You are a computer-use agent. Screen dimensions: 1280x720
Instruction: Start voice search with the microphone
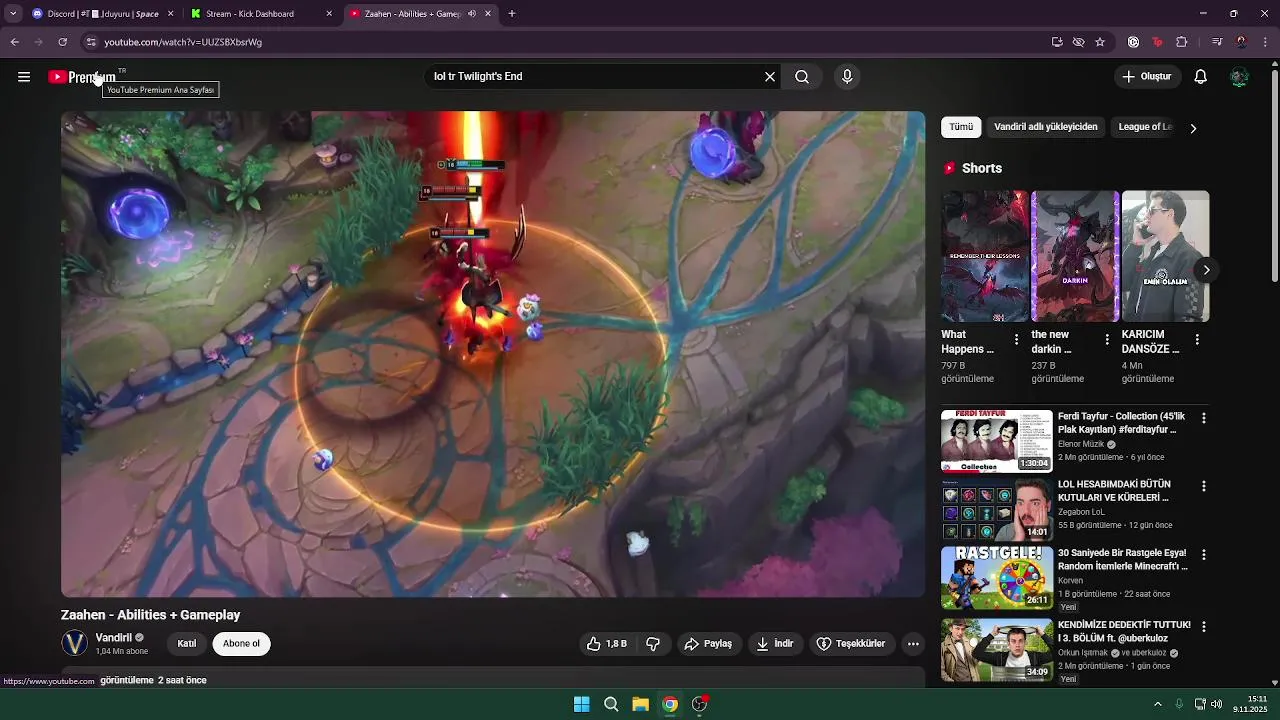click(x=847, y=77)
